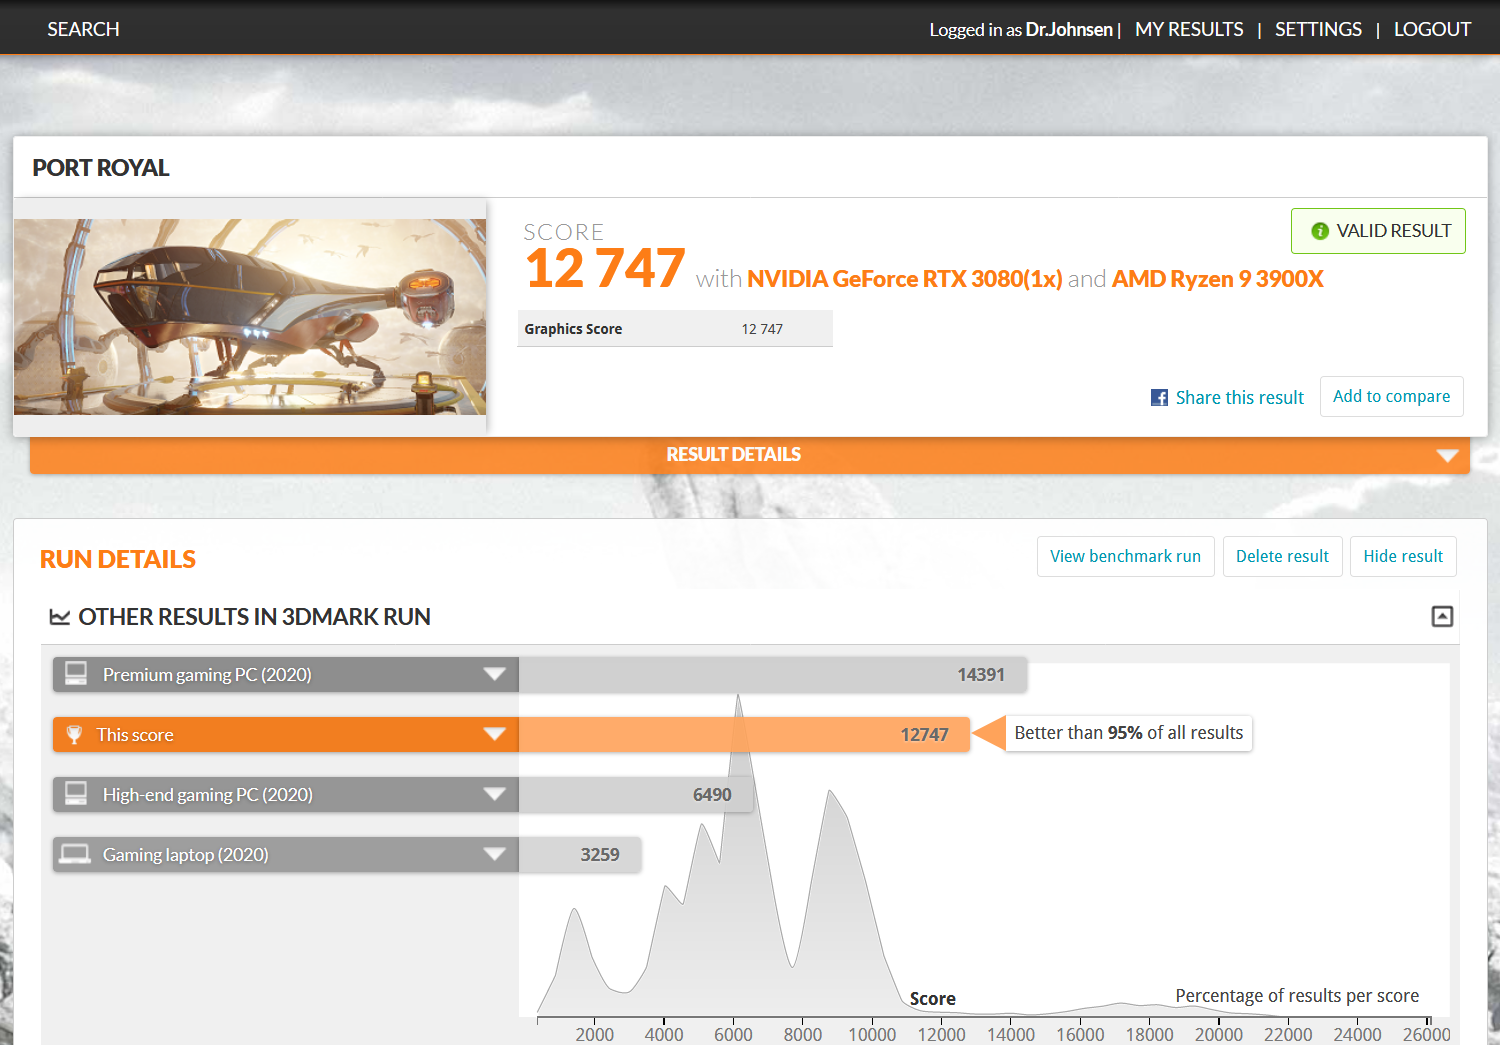Expand Premium gaming PC (2020) dropdown arrow

click(494, 674)
